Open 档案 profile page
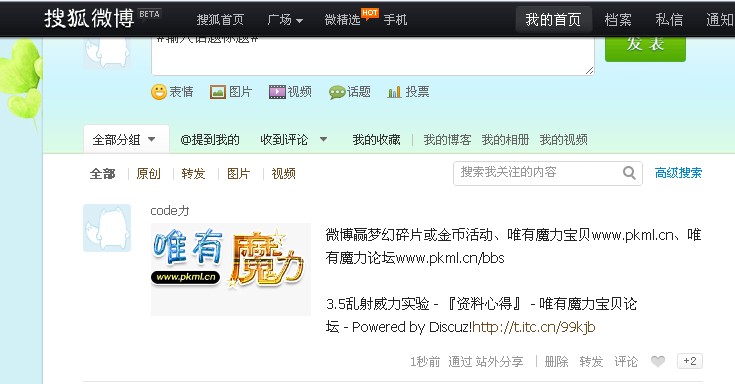The height and width of the screenshot is (384, 735). click(618, 20)
